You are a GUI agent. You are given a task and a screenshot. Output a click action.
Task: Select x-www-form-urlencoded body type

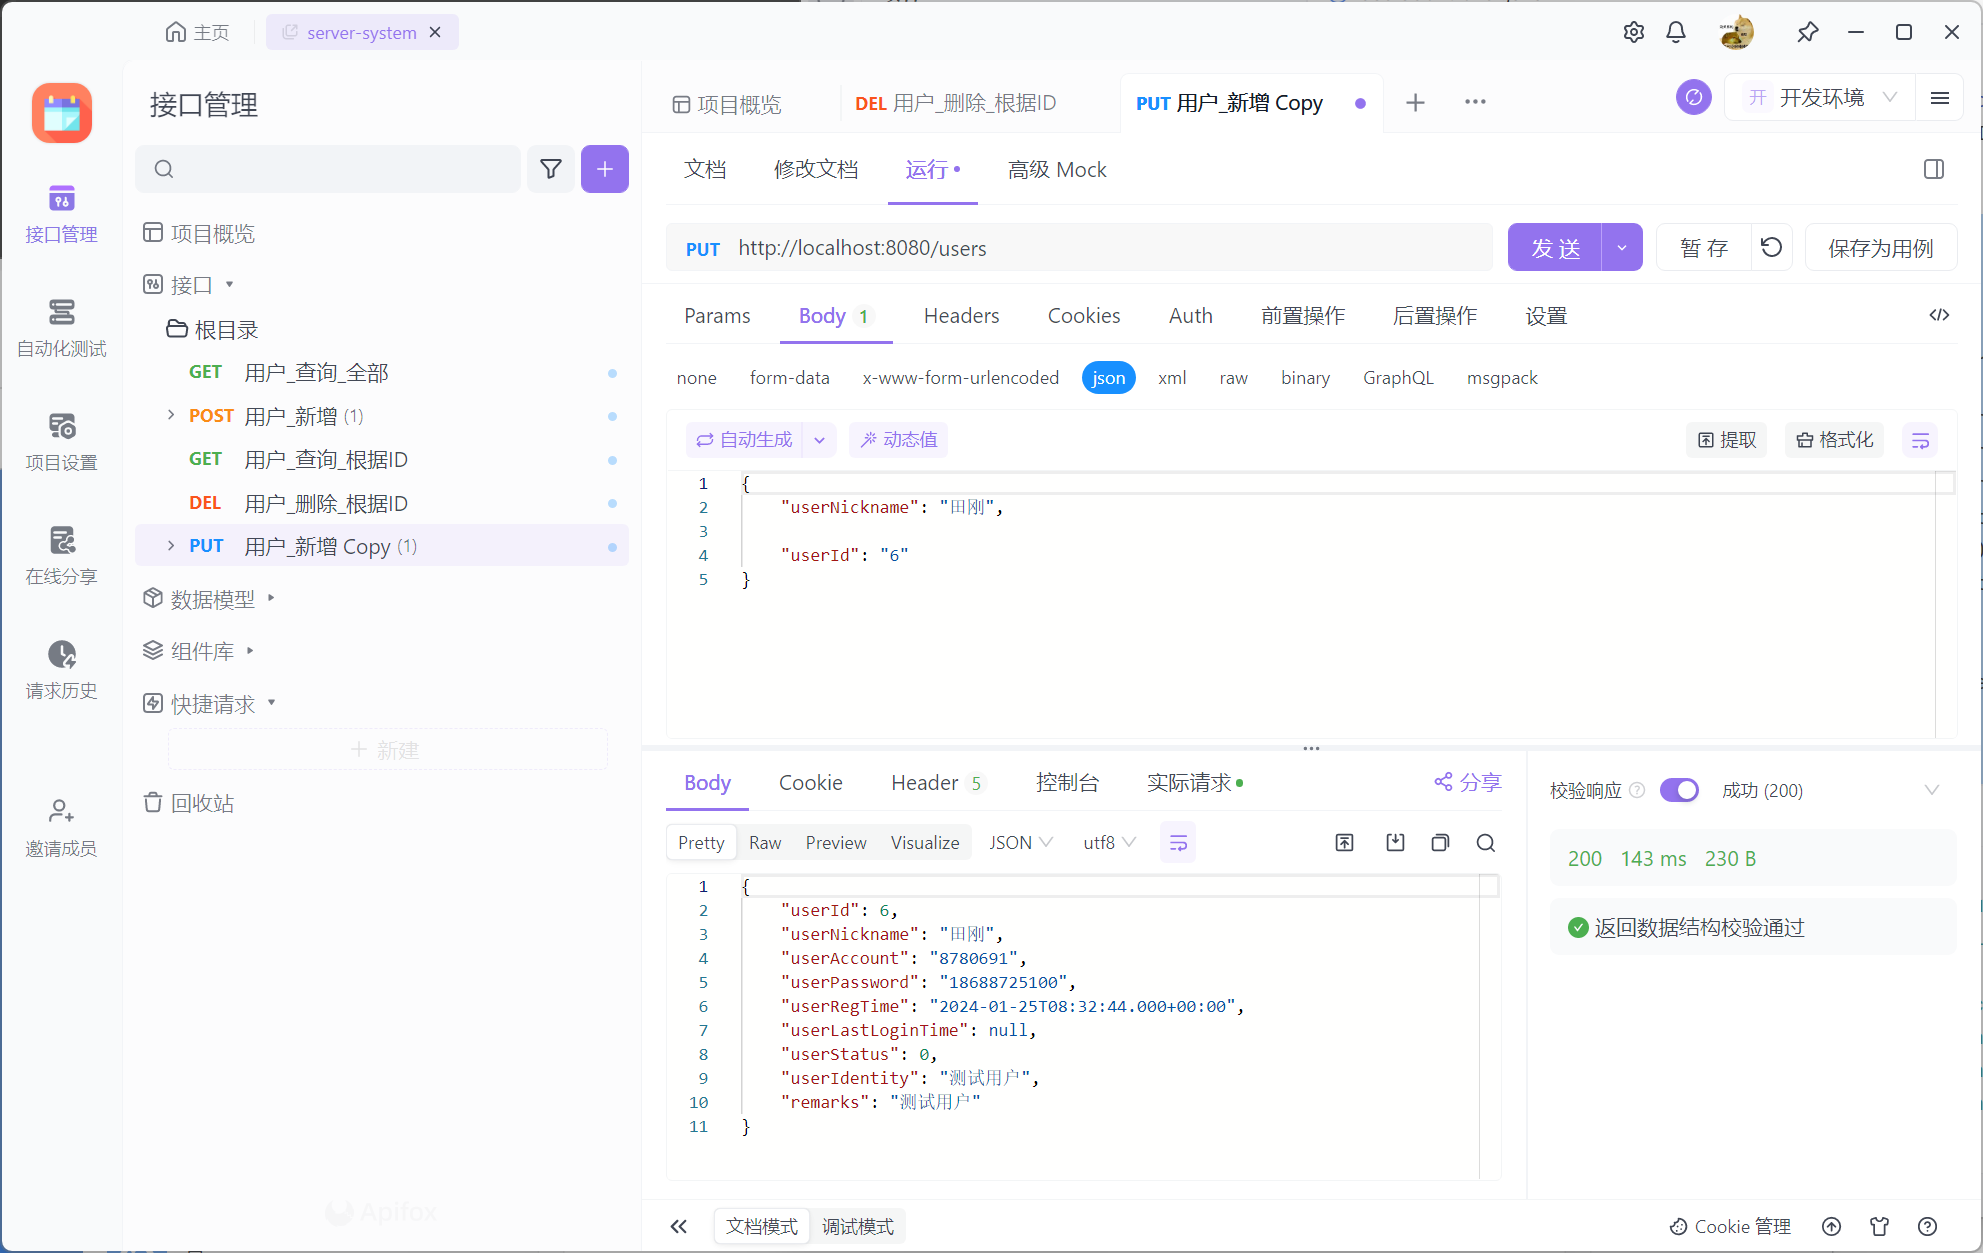pos(960,378)
